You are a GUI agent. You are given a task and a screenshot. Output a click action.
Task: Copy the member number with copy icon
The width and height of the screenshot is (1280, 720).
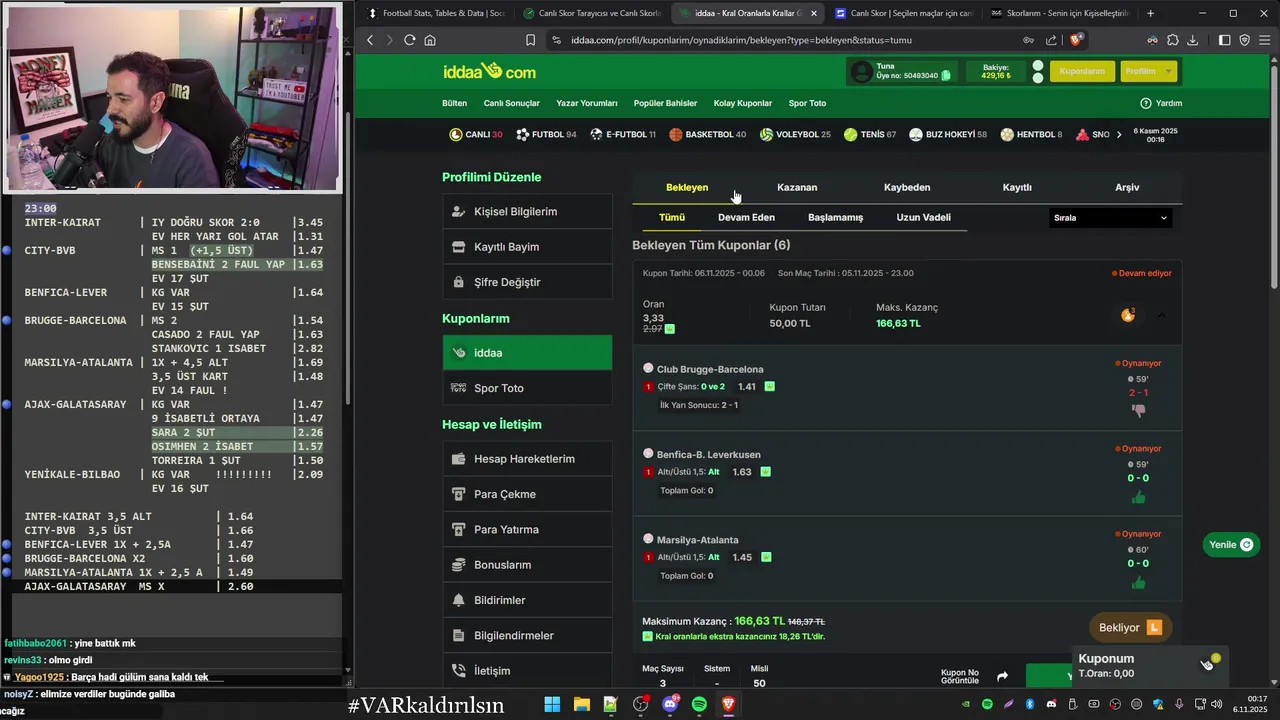(x=946, y=76)
